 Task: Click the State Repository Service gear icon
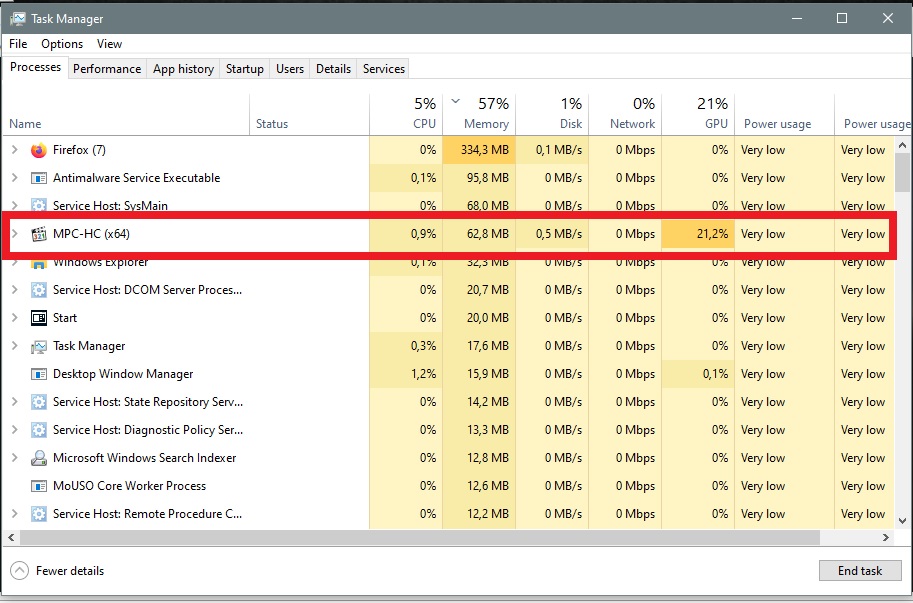click(x=38, y=402)
